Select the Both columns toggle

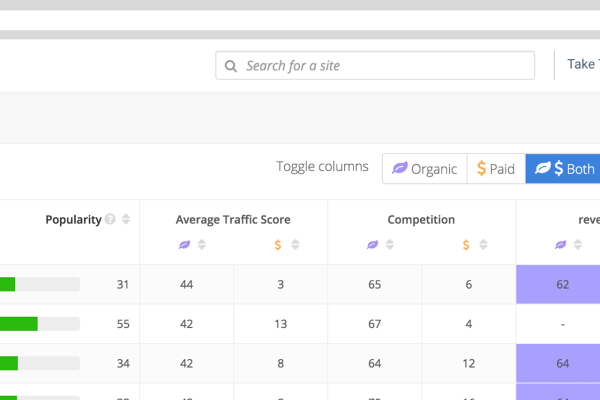(562, 168)
